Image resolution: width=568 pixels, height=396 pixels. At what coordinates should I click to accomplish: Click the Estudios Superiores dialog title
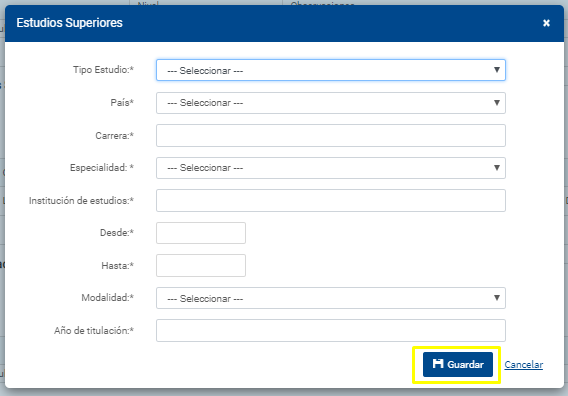point(70,23)
